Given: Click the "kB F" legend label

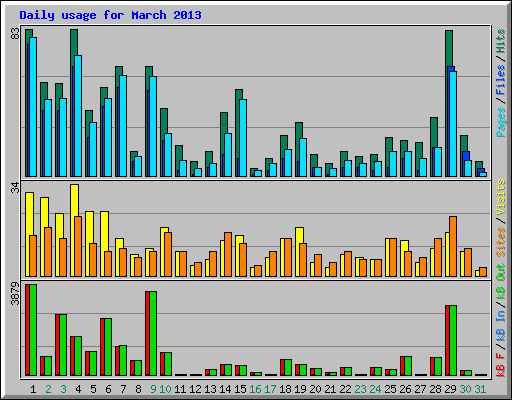Looking at the screenshot, I should (x=501, y=364).
